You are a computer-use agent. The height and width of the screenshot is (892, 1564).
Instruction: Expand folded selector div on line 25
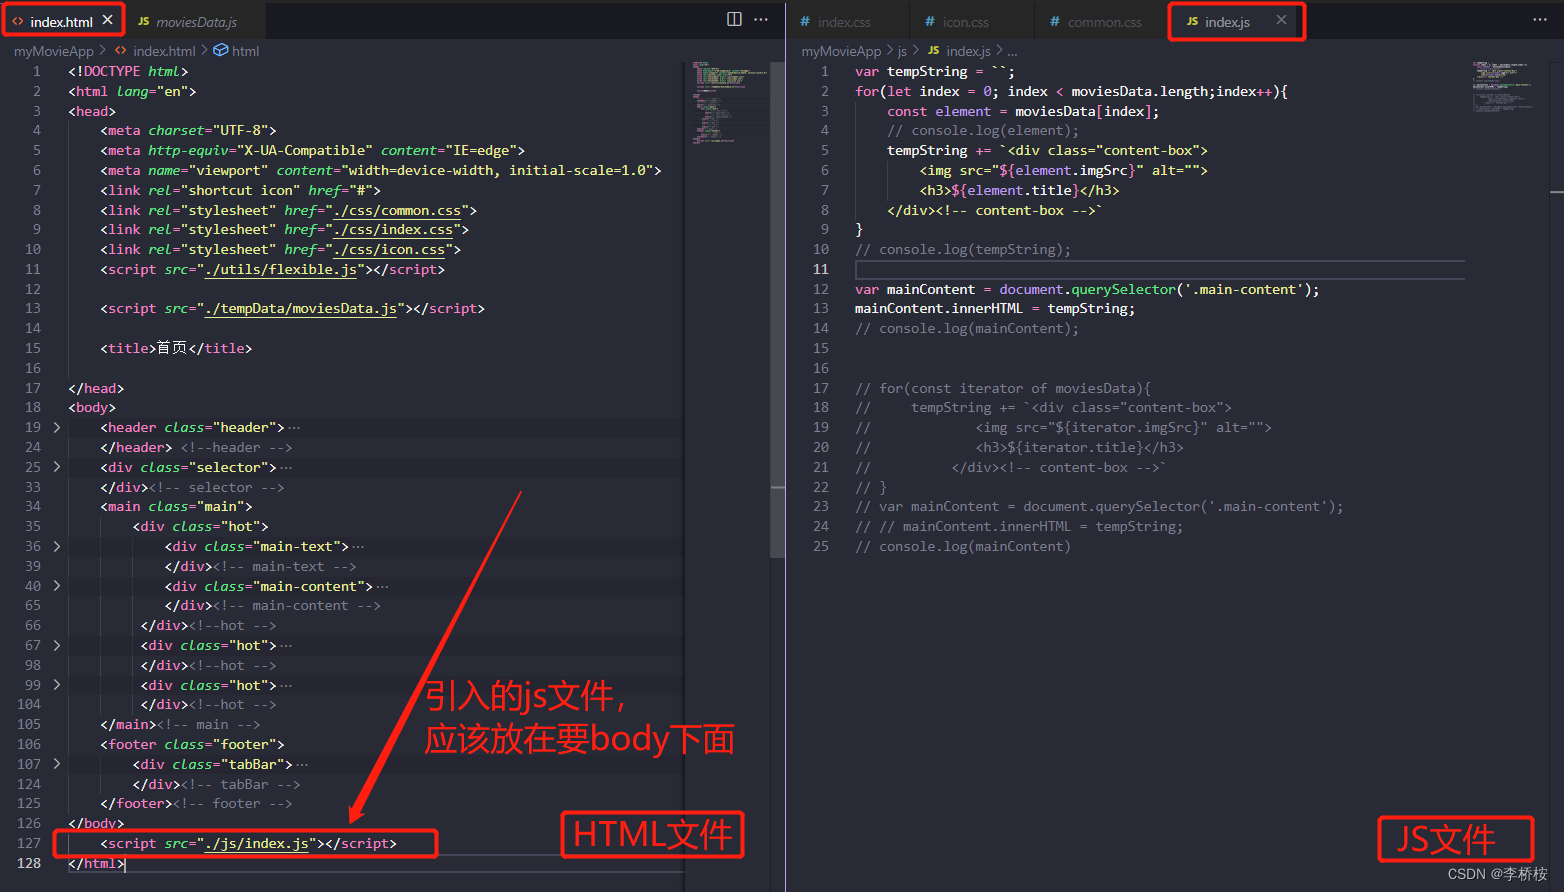pos(56,467)
